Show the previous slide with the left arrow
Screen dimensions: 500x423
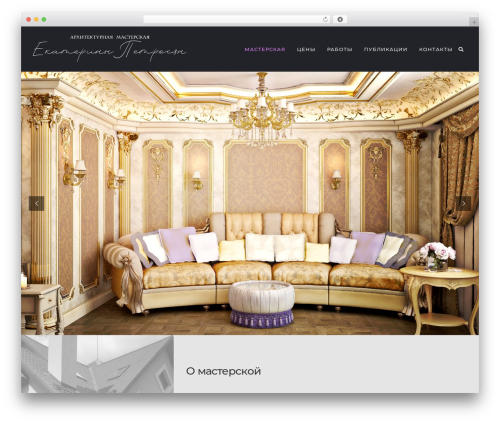pos(37,203)
